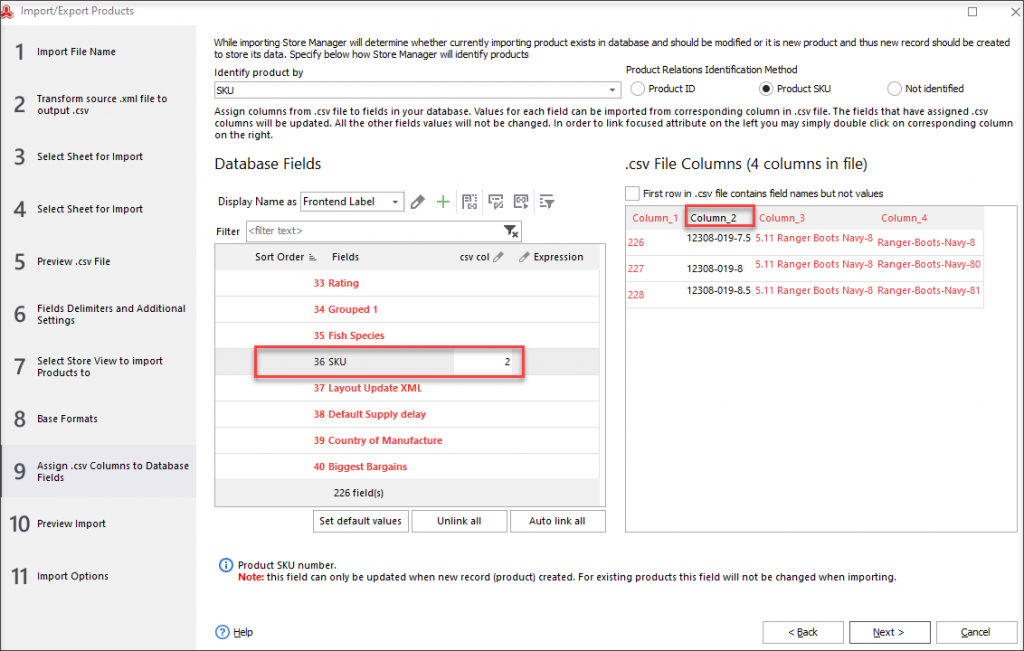Image resolution: width=1024 pixels, height=651 pixels.
Task: Click the Help question mark icon
Action: point(222,632)
